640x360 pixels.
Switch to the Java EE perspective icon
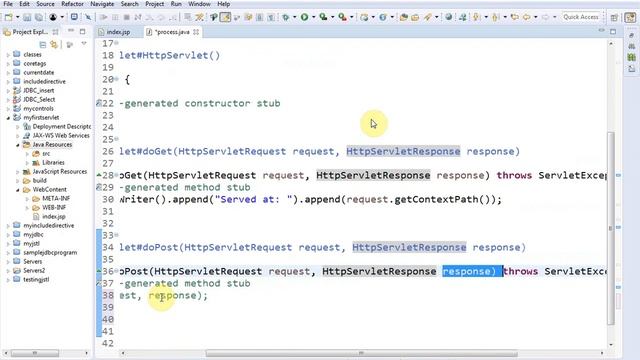(x=630, y=17)
